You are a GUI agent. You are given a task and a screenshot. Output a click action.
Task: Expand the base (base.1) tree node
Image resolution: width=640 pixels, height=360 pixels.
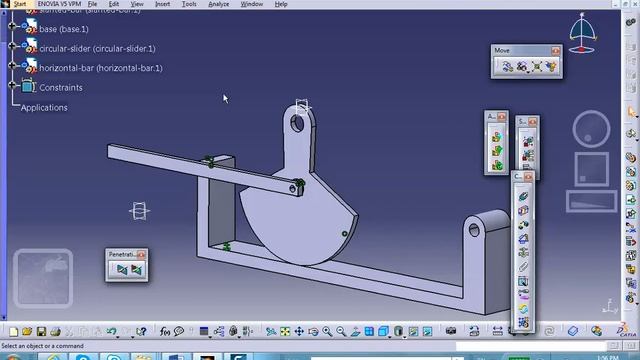coord(12,26)
